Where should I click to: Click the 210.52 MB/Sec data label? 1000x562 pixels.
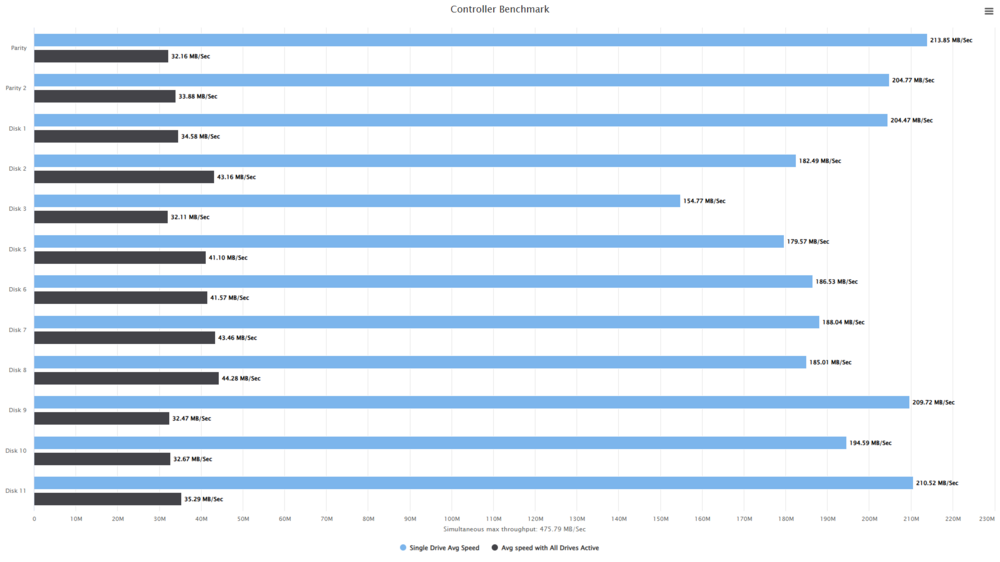(x=937, y=483)
